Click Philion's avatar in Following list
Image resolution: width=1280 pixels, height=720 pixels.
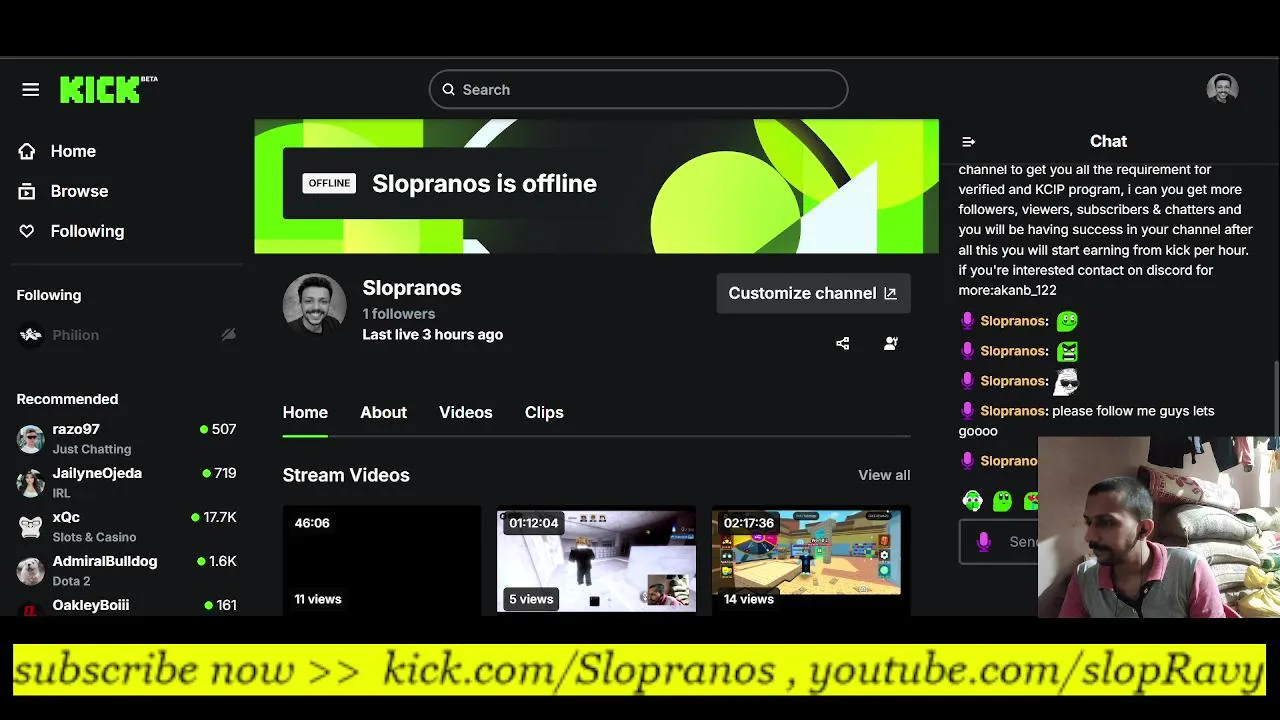[31, 335]
